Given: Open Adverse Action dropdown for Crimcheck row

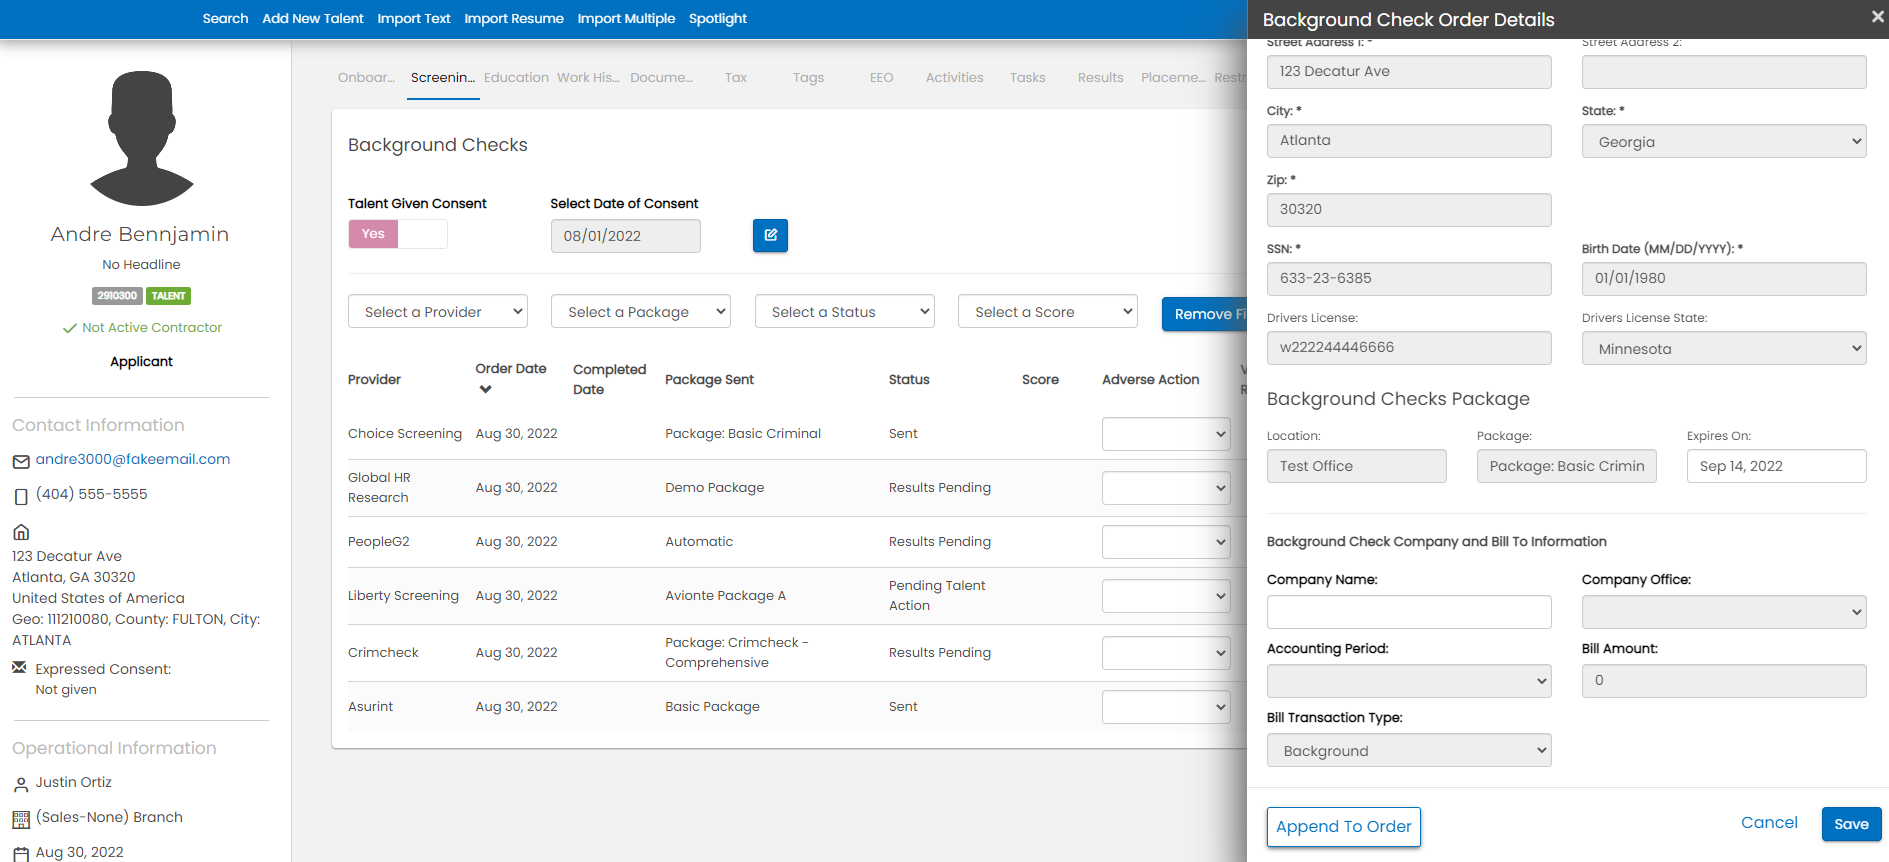Looking at the screenshot, I should pyautogui.click(x=1166, y=653).
